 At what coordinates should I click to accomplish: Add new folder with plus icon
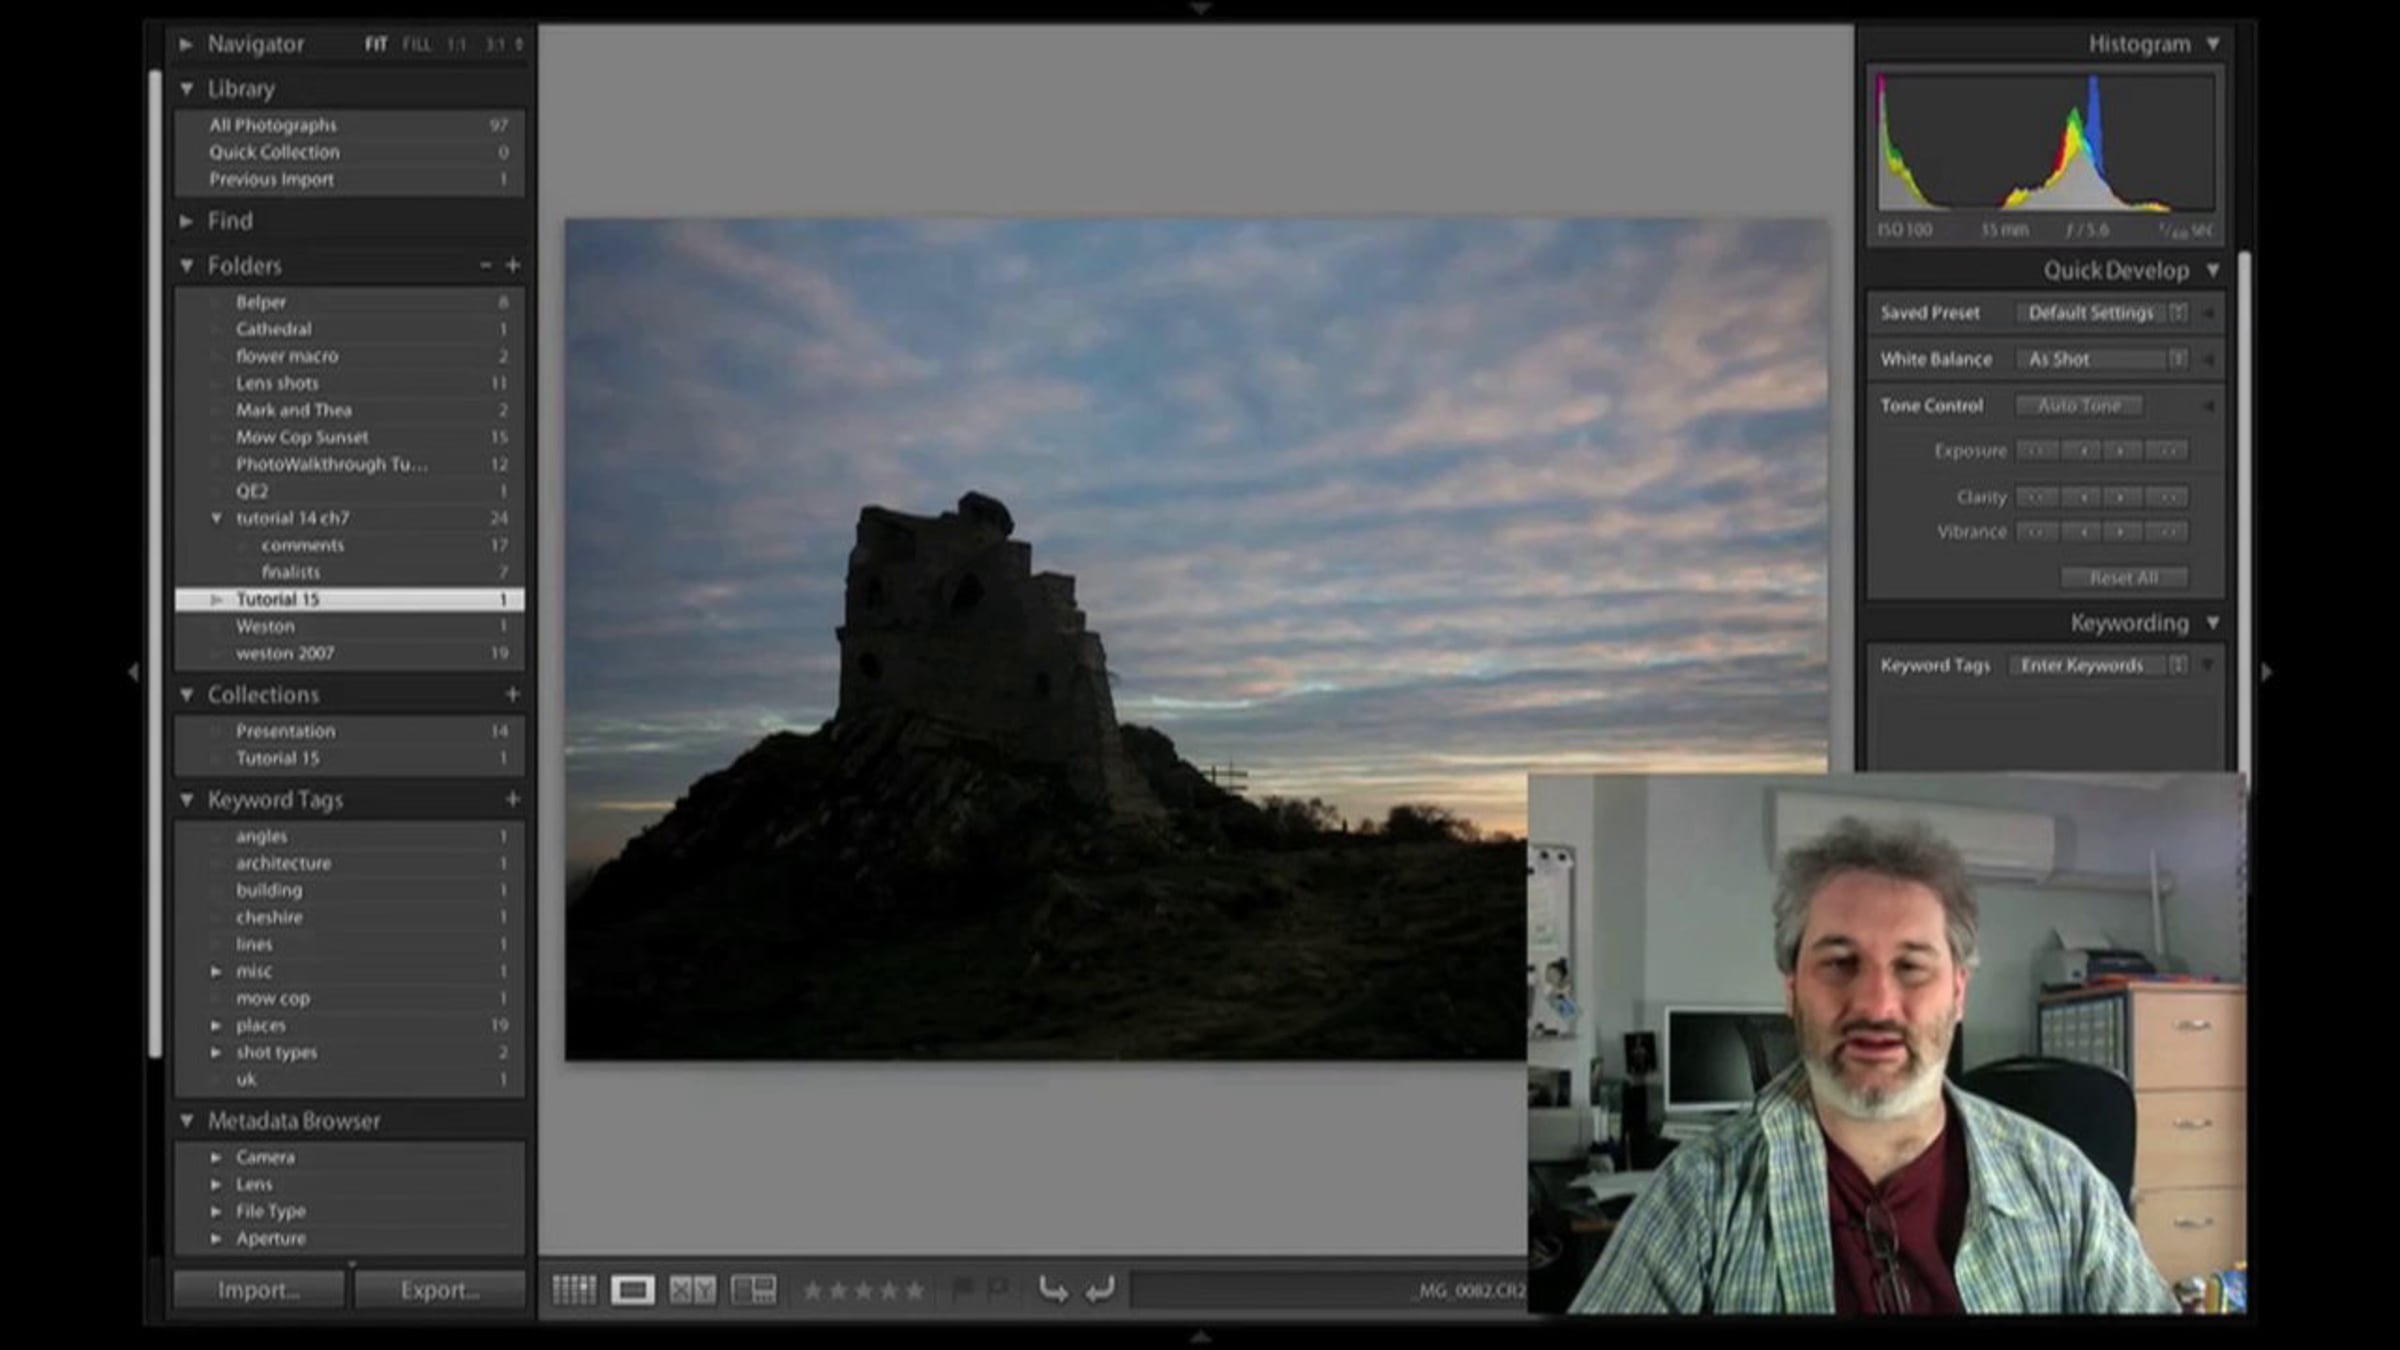512,265
